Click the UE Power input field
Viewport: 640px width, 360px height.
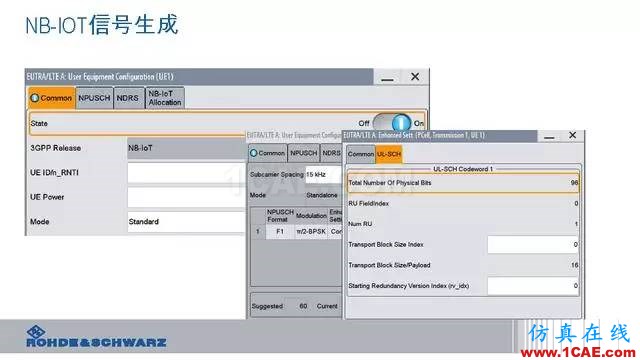187,197
